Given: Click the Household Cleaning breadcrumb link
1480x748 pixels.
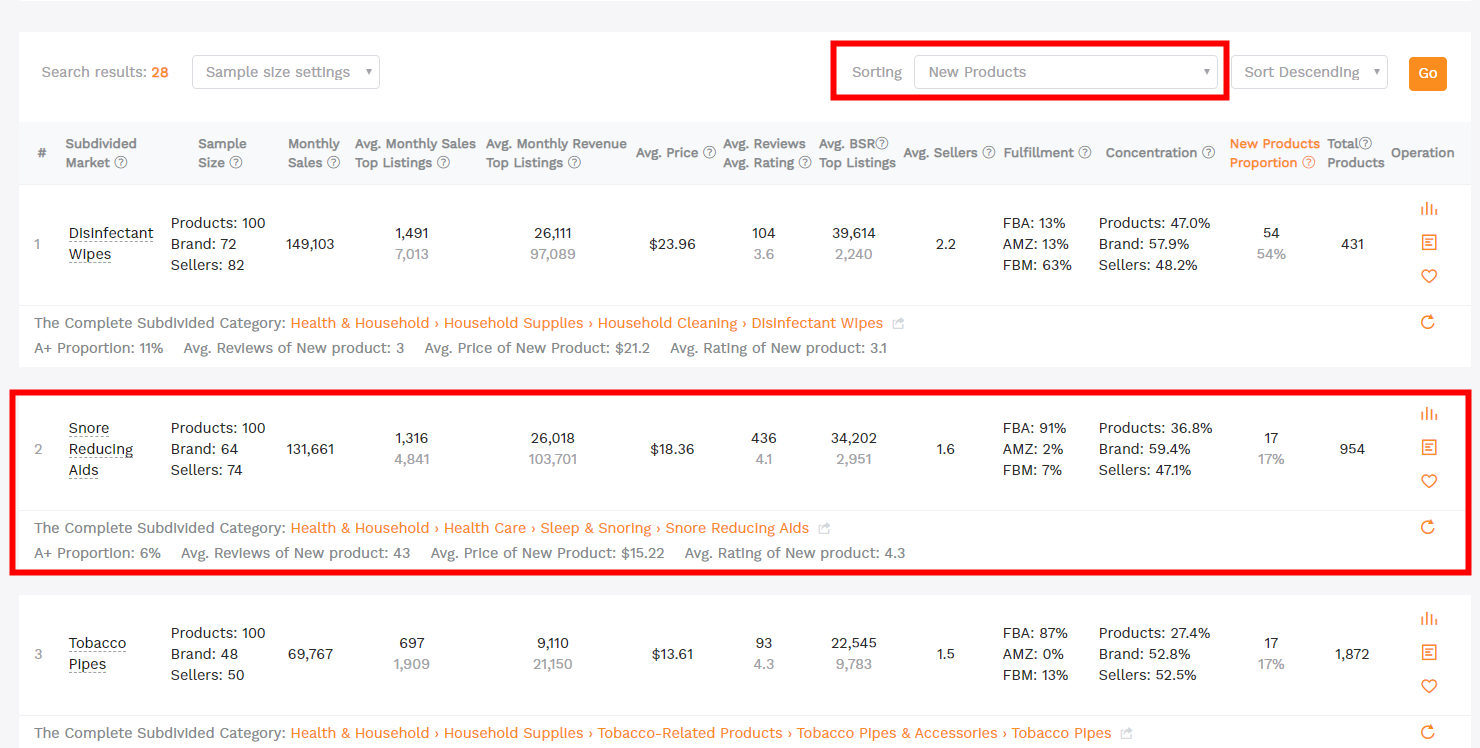Looking at the screenshot, I should click(667, 323).
